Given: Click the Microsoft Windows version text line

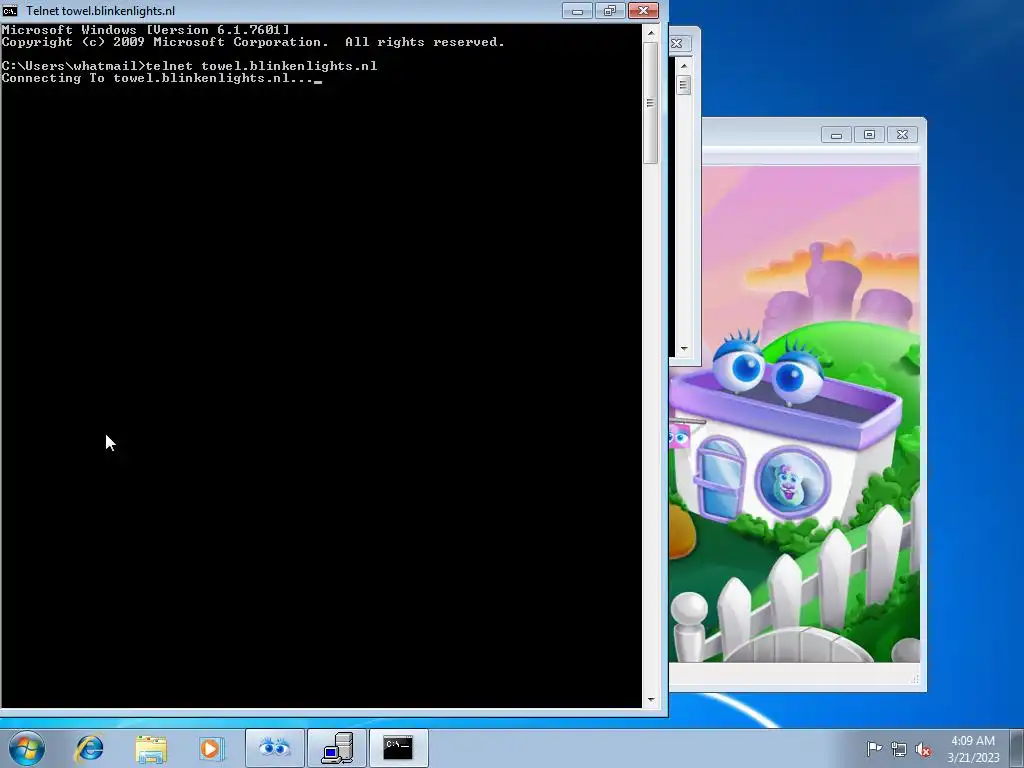Looking at the screenshot, I should click(145, 30).
